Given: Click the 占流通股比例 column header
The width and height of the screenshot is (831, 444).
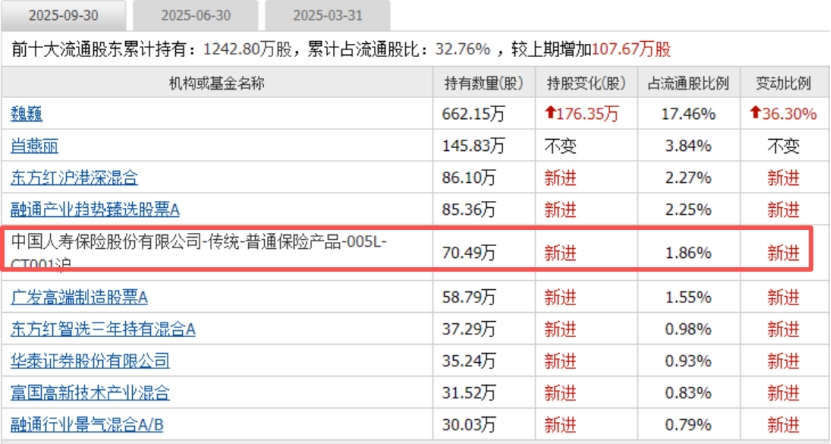Looking at the screenshot, I should (688, 83).
